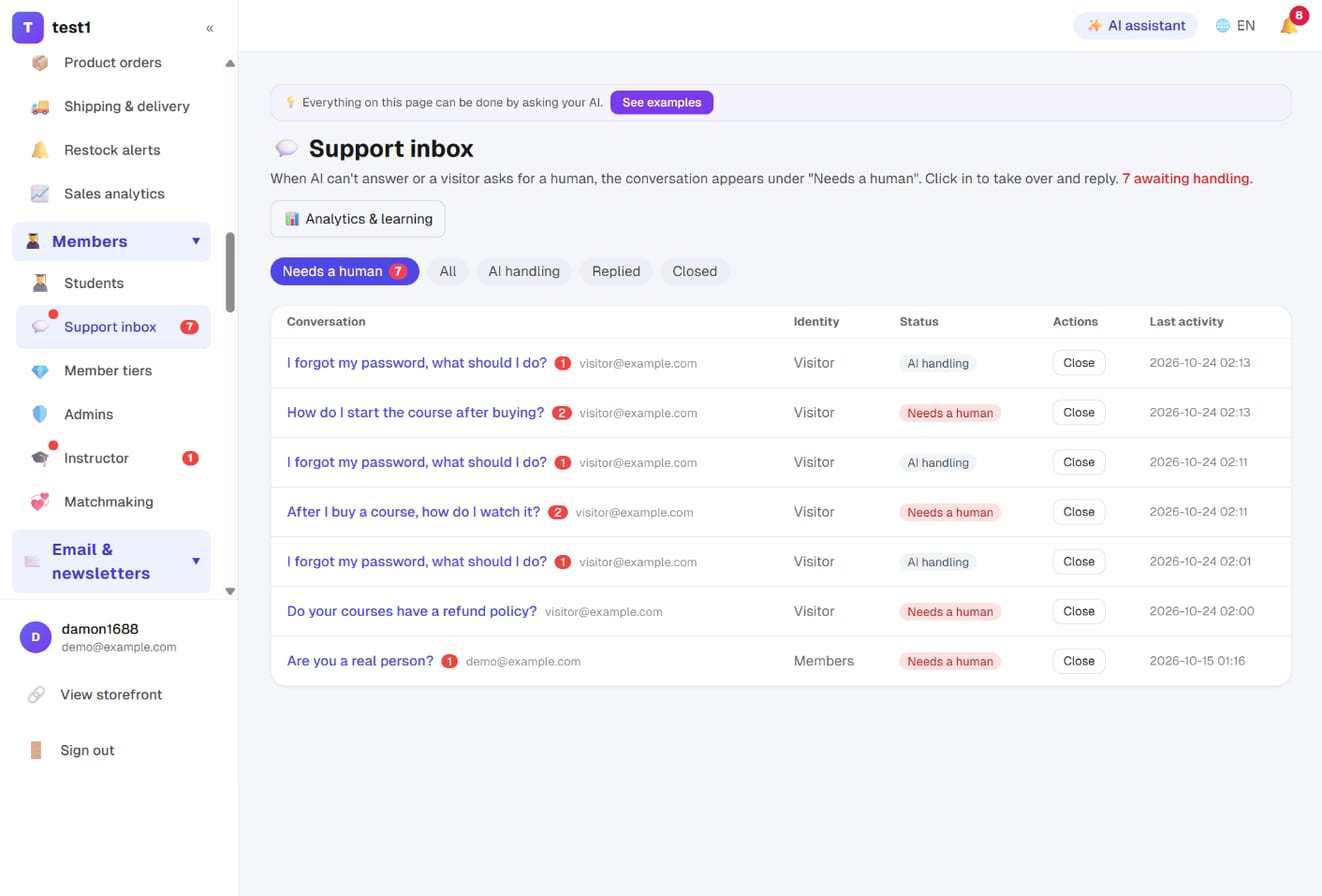Viewport: 1322px width, 896px height.
Task: Open the AI assistant
Action: point(1136,26)
